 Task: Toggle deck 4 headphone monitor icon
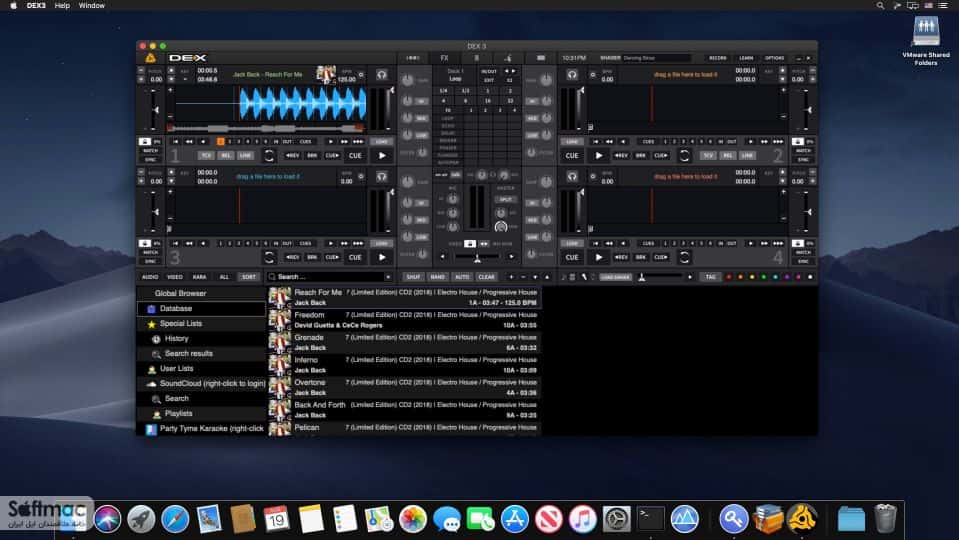coord(572,177)
